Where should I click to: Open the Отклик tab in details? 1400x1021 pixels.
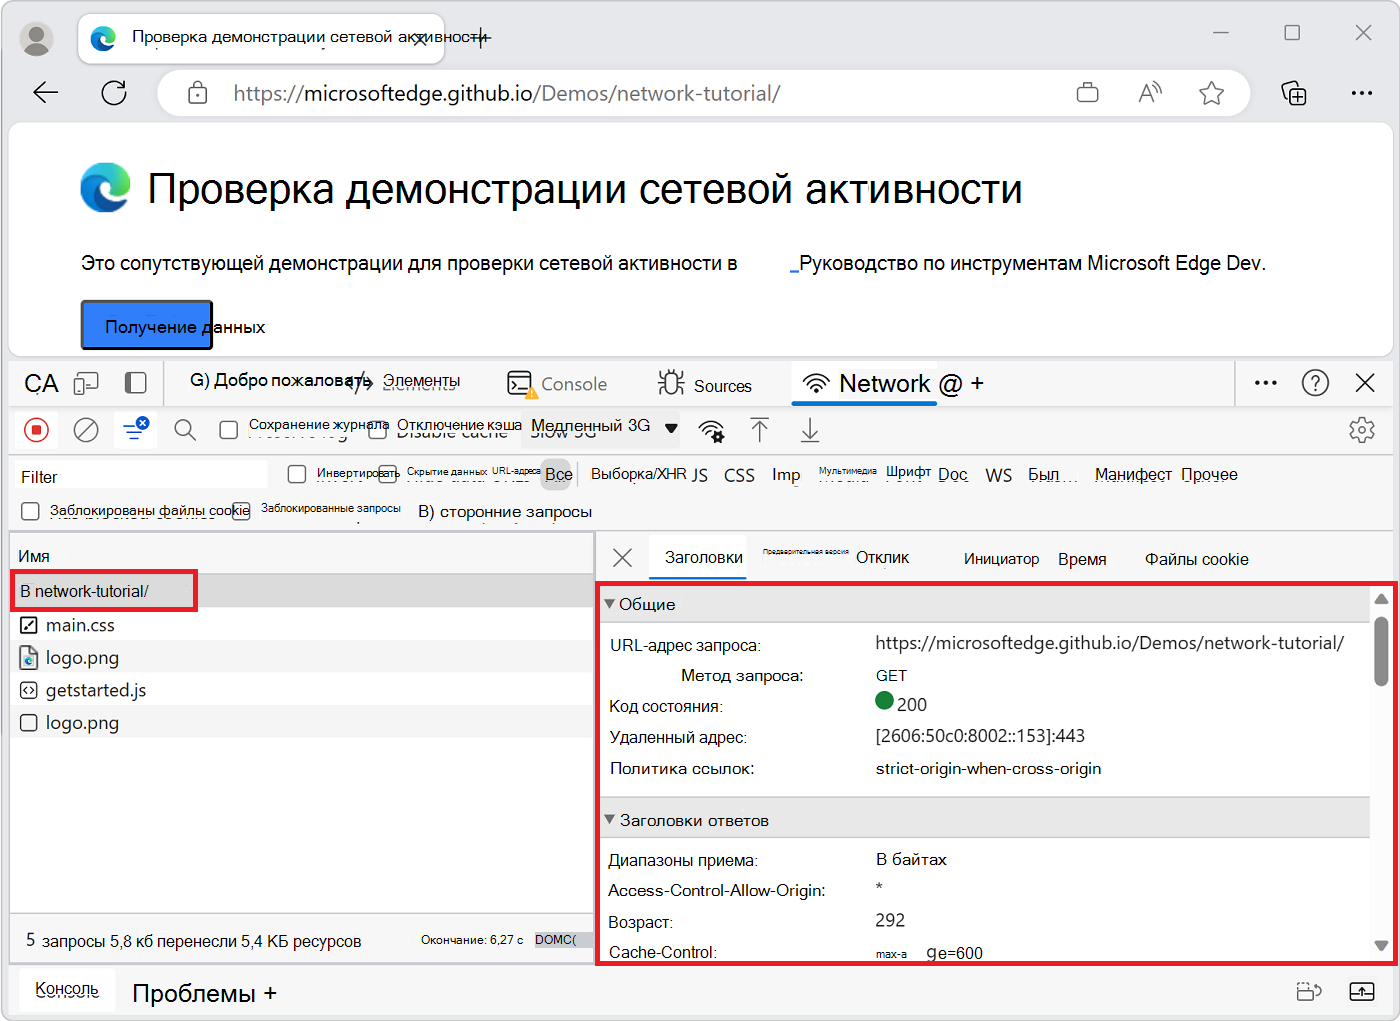[882, 558]
